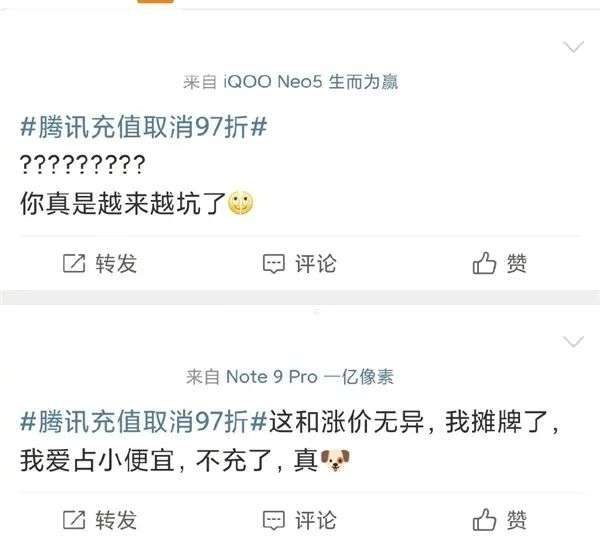Screen dimensions: 600x546
Task: Tap the comment bubble icon on the second post
Action: [274, 520]
